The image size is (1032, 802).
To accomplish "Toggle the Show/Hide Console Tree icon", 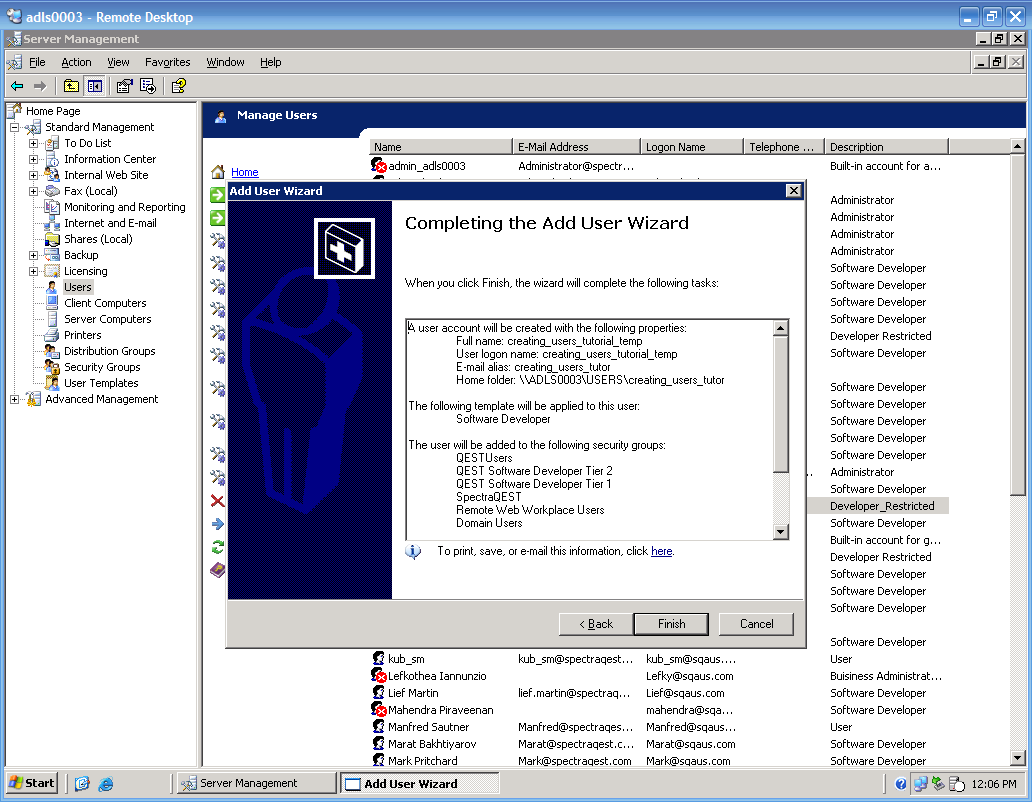I will 95,86.
